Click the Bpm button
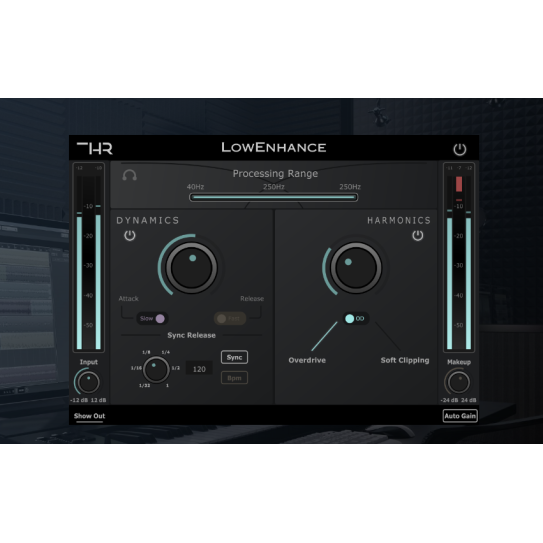543x543 pixels. [x=234, y=378]
